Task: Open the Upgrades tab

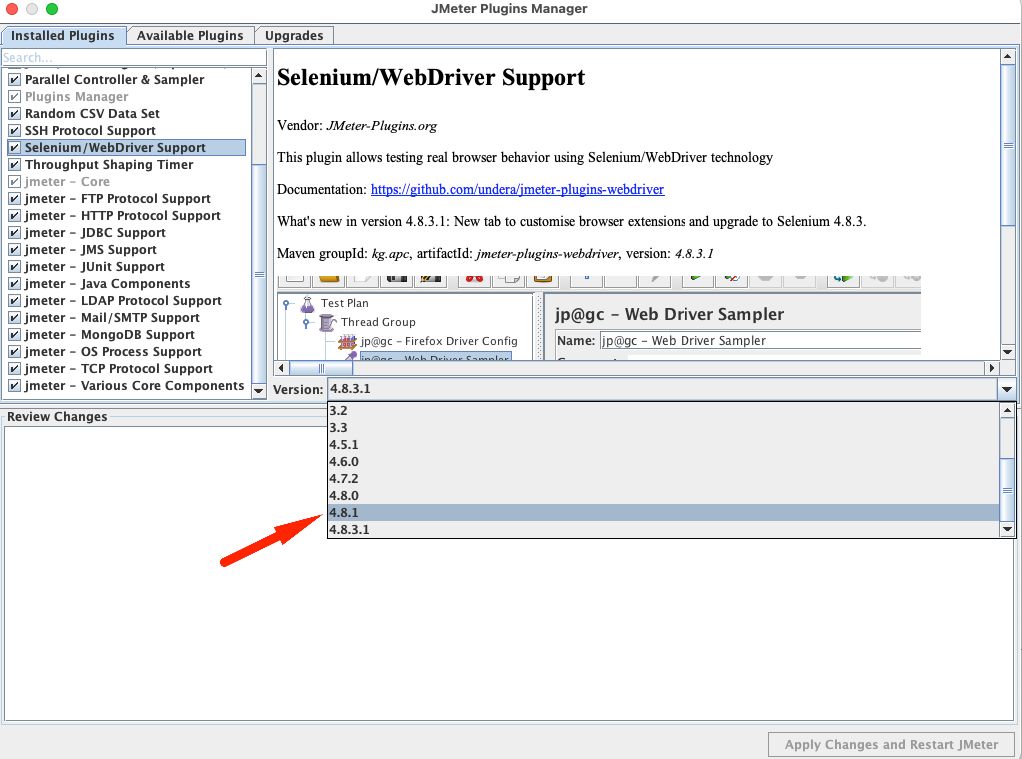Action: [294, 35]
